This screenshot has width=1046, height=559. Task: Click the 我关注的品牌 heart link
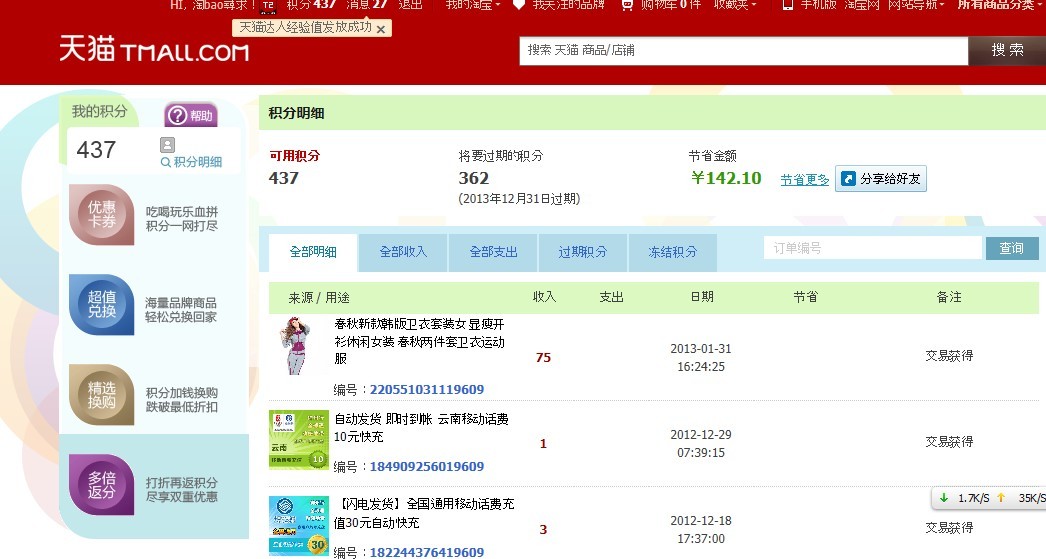pyautogui.click(x=559, y=5)
